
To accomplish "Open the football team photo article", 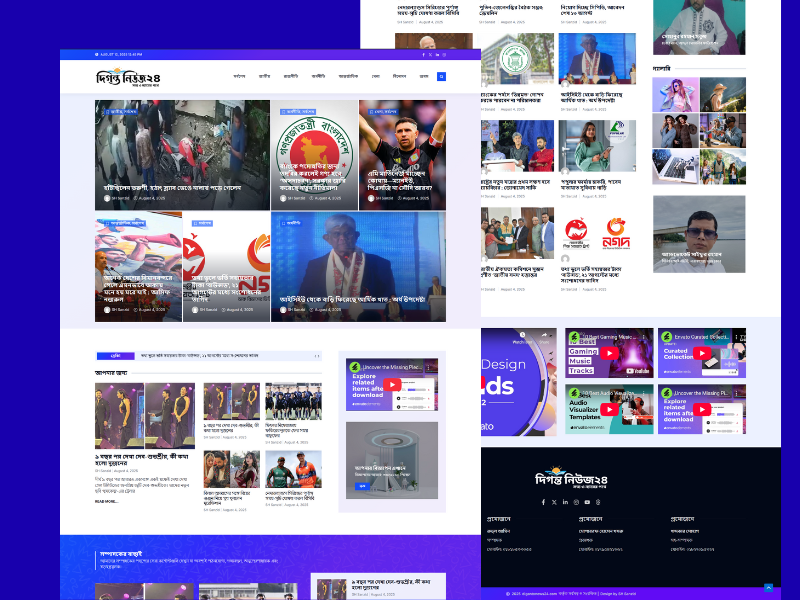I will (293, 401).
